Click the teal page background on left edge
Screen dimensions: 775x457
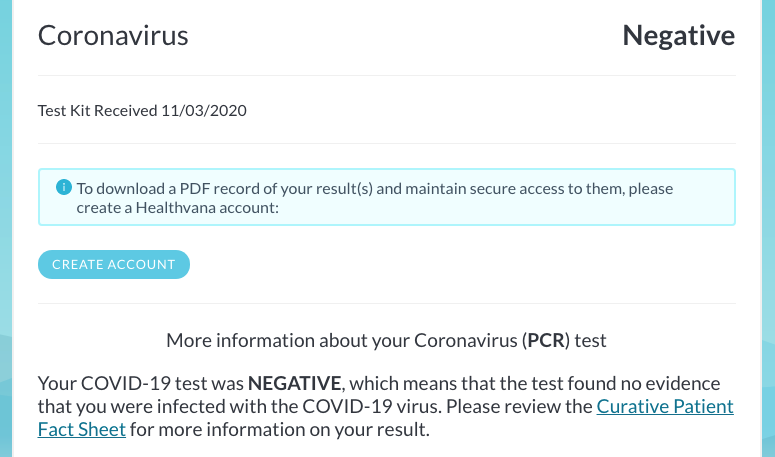(x=5, y=228)
